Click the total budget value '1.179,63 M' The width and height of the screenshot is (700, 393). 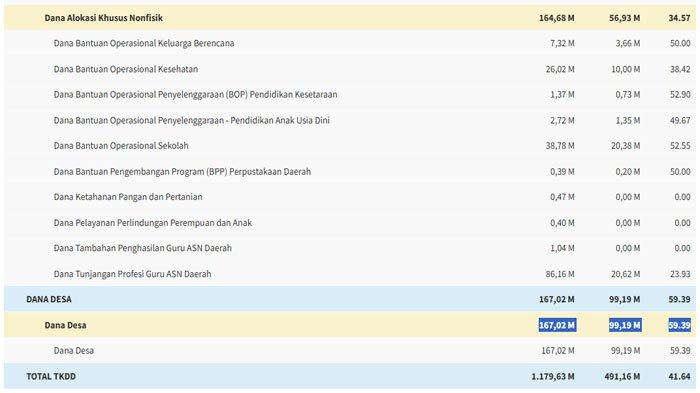click(553, 376)
